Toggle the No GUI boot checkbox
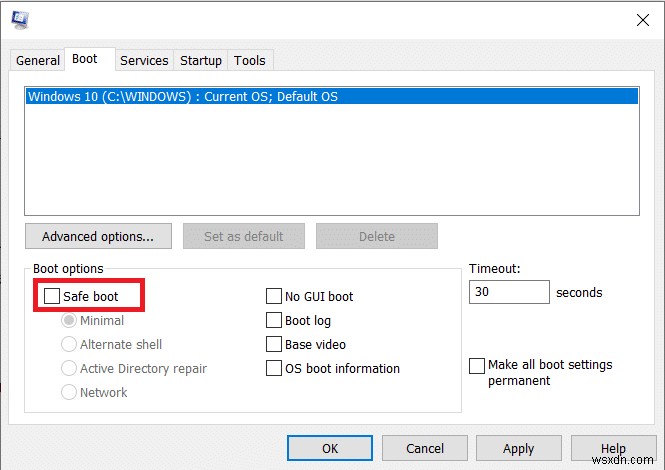The height and width of the screenshot is (470, 665). click(274, 296)
